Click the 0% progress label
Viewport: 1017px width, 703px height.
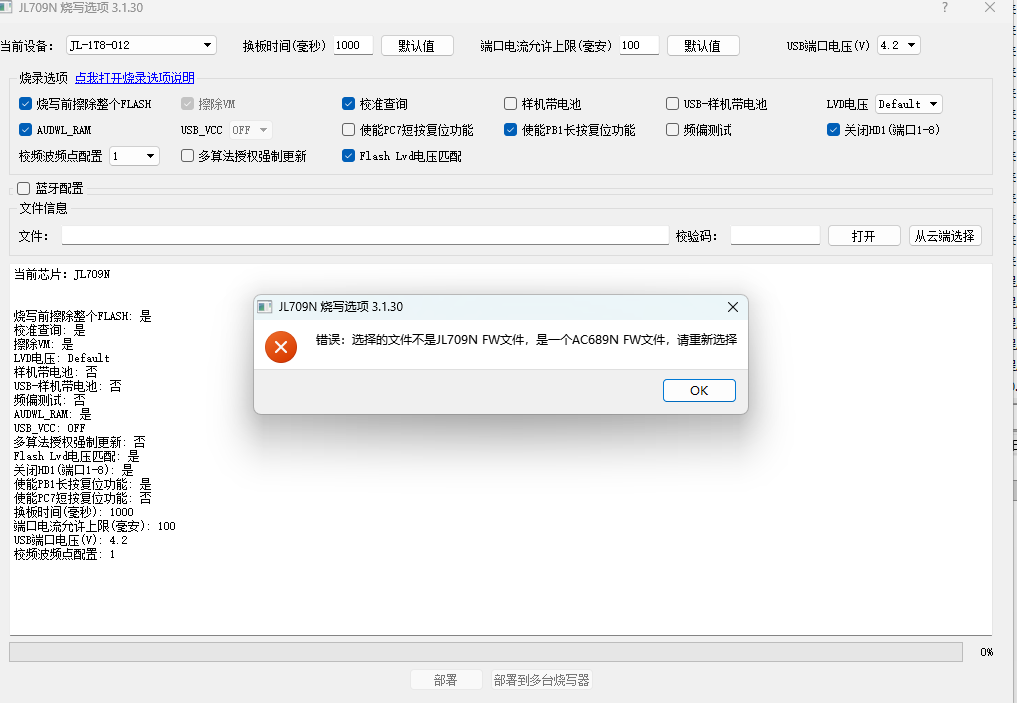coord(987,652)
